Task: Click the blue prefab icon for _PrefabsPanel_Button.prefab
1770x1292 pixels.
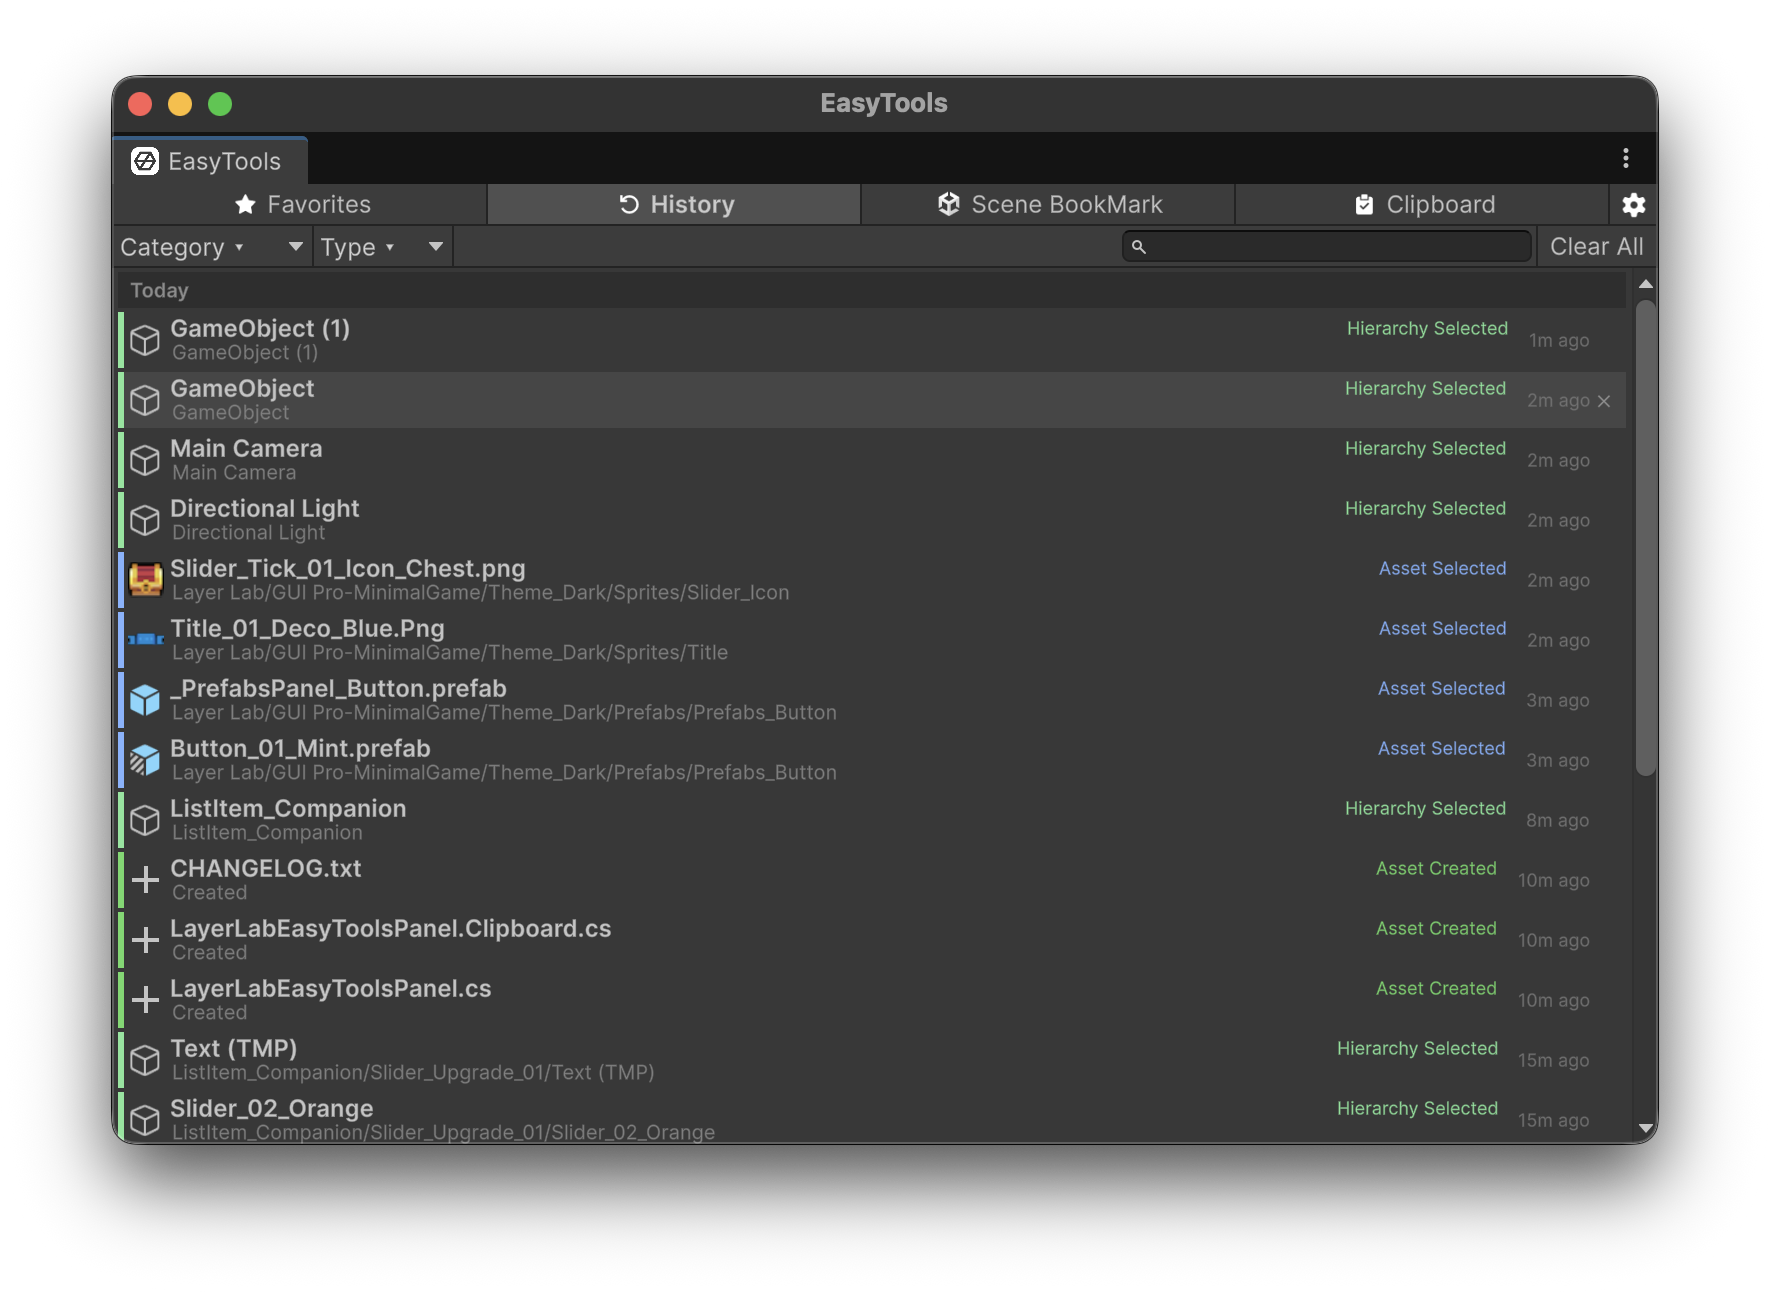Action: tap(145, 700)
